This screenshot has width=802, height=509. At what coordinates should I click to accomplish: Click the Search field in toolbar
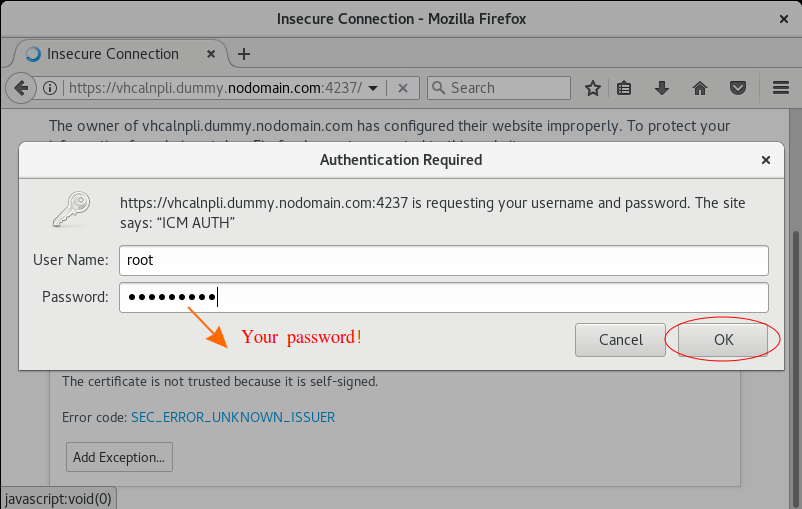(x=499, y=88)
